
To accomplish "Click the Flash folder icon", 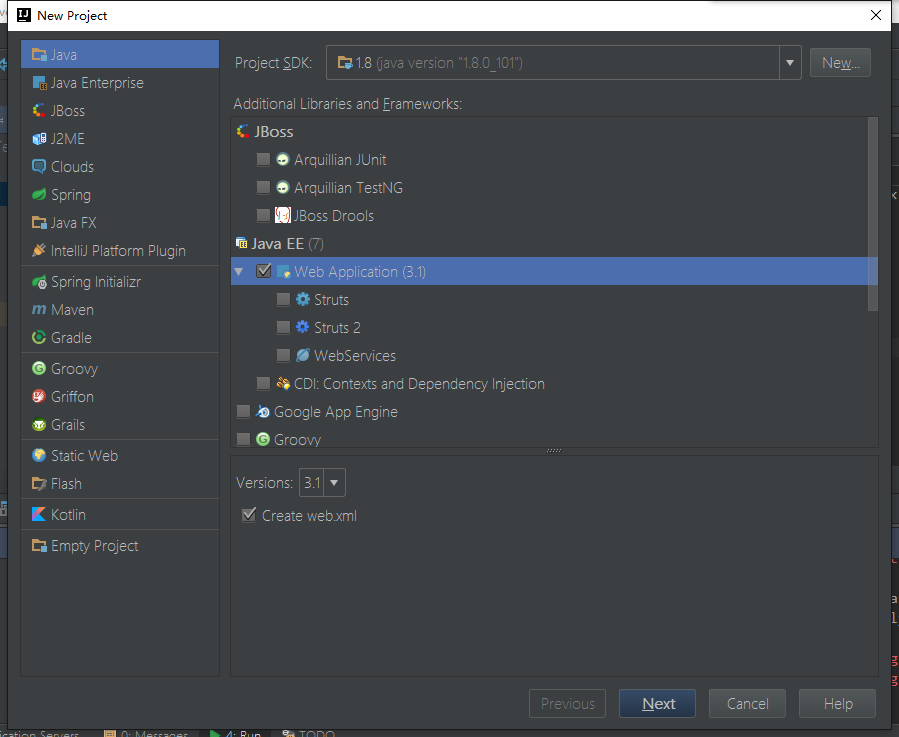I will [39, 483].
